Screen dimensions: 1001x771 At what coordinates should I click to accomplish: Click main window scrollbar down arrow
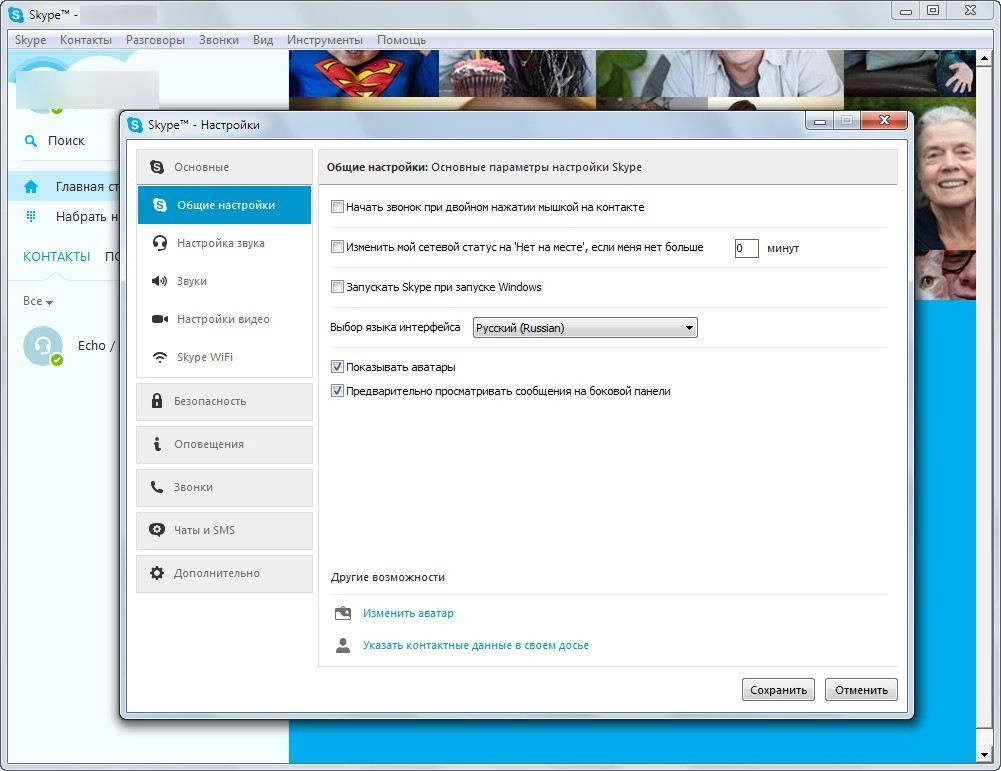(x=984, y=756)
